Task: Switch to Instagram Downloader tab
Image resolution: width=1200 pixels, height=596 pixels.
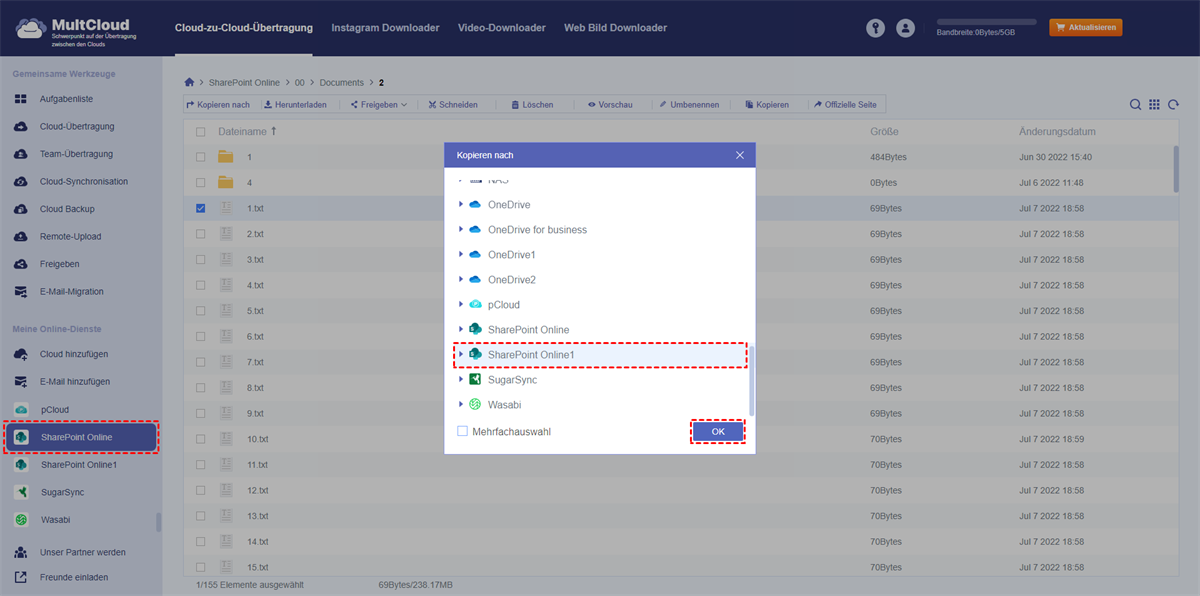Action: [385, 28]
